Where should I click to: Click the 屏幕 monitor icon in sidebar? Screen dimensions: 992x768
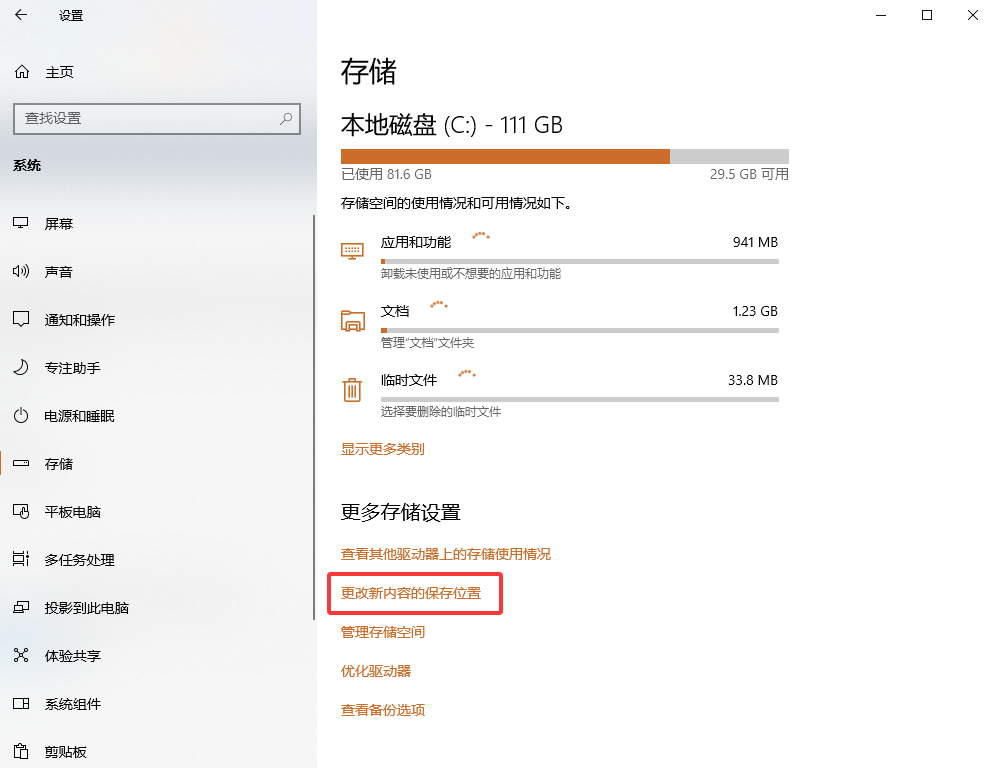pyautogui.click(x=21, y=224)
